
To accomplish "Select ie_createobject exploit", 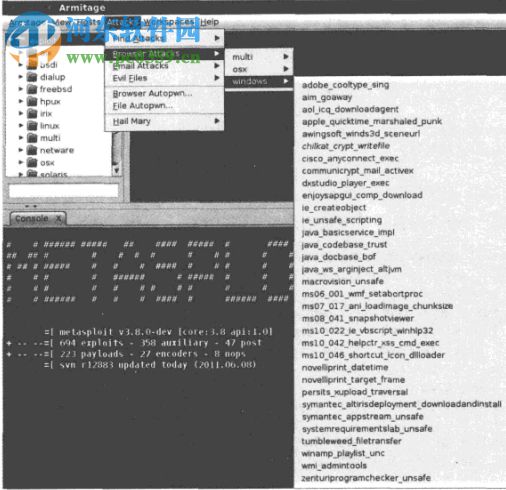I will (x=334, y=208).
